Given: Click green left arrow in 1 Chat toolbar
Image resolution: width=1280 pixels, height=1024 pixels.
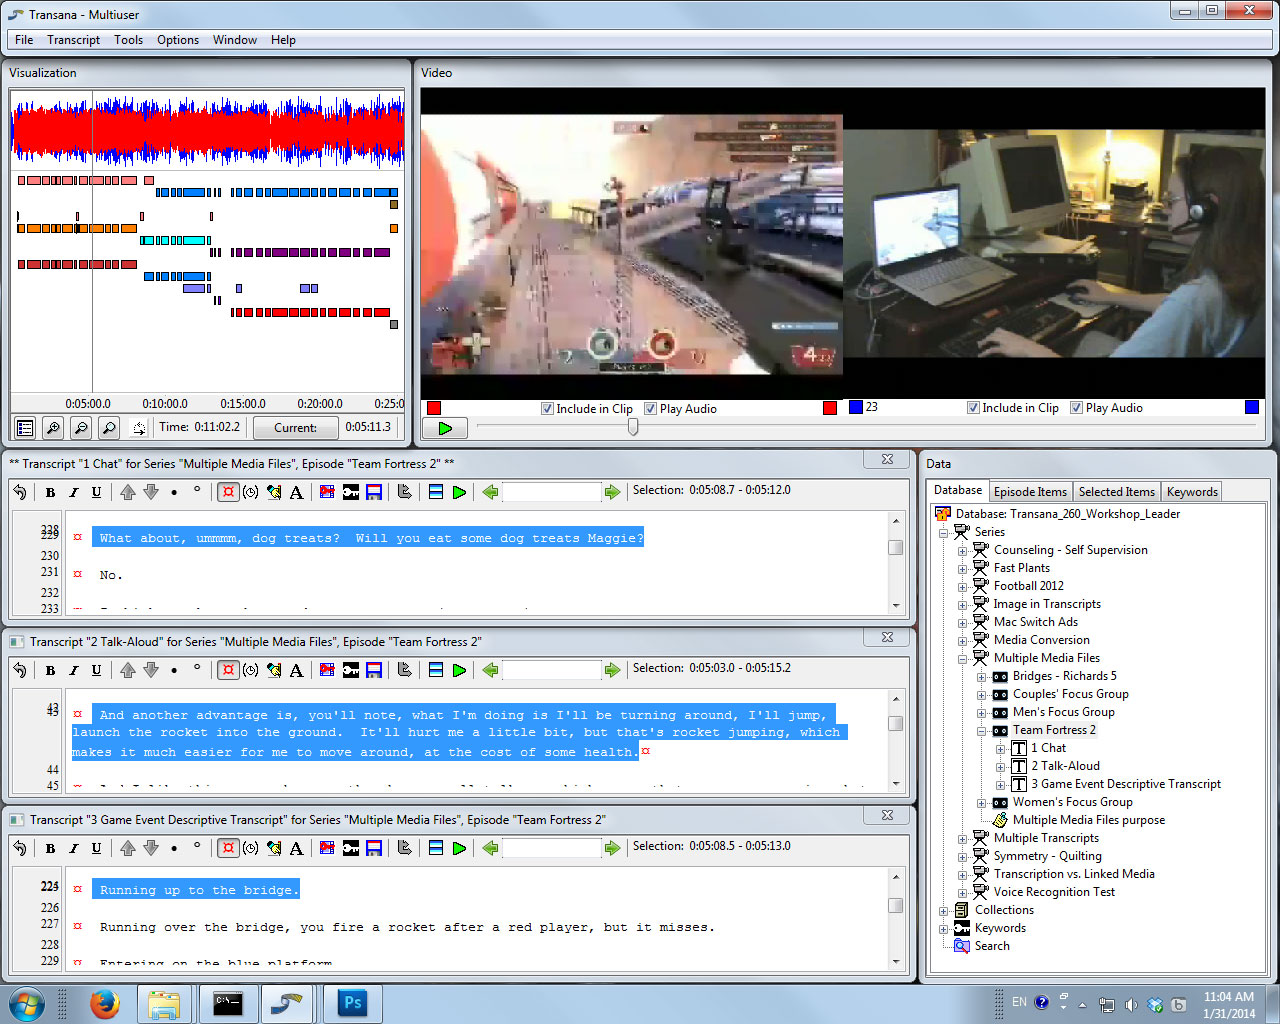Looking at the screenshot, I should coord(490,492).
